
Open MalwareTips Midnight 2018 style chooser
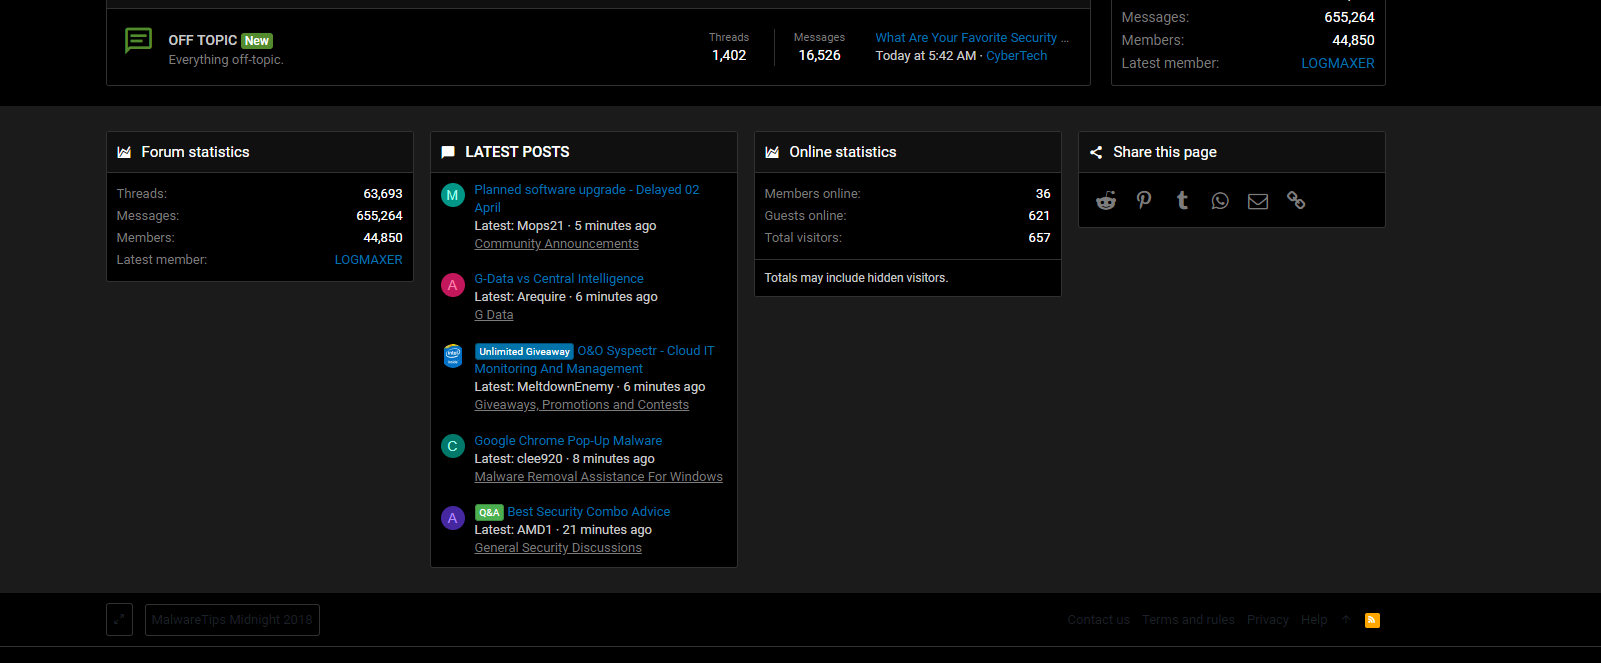coord(232,620)
